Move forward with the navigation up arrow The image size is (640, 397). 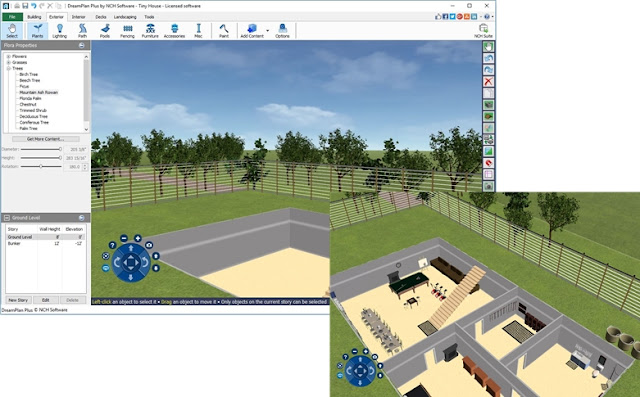(x=131, y=248)
